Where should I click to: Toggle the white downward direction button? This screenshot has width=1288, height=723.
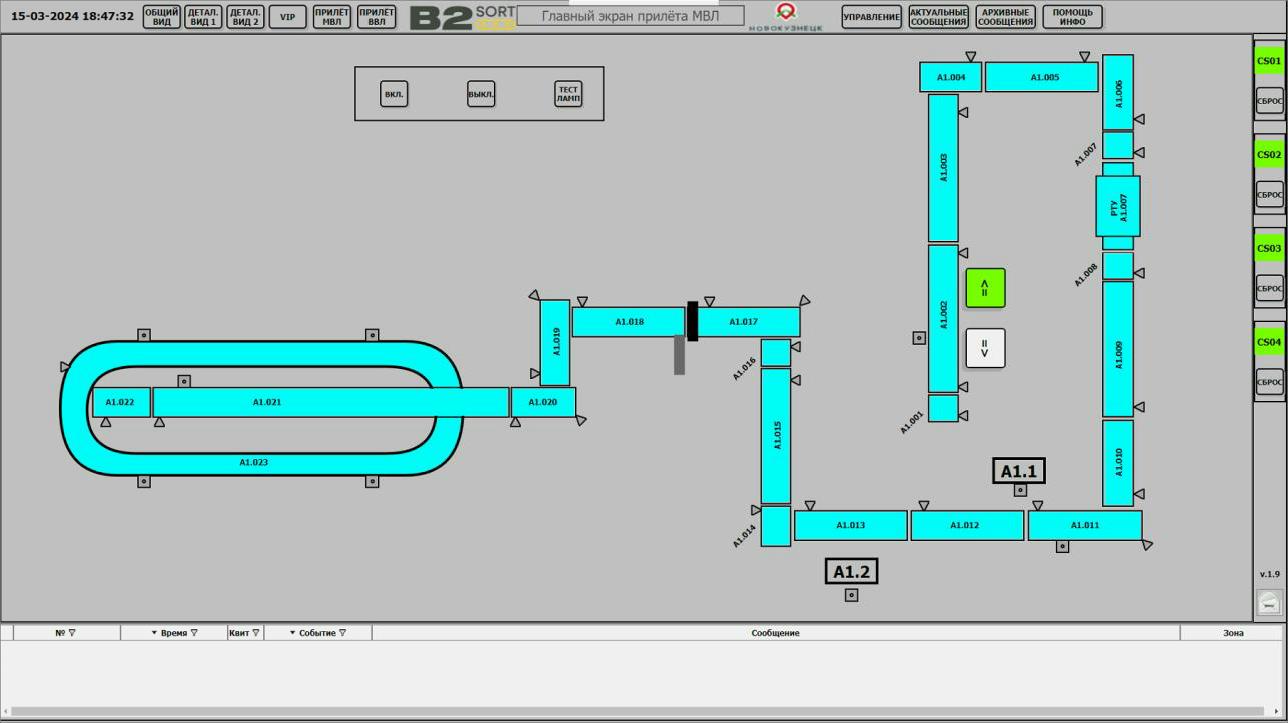(985, 348)
